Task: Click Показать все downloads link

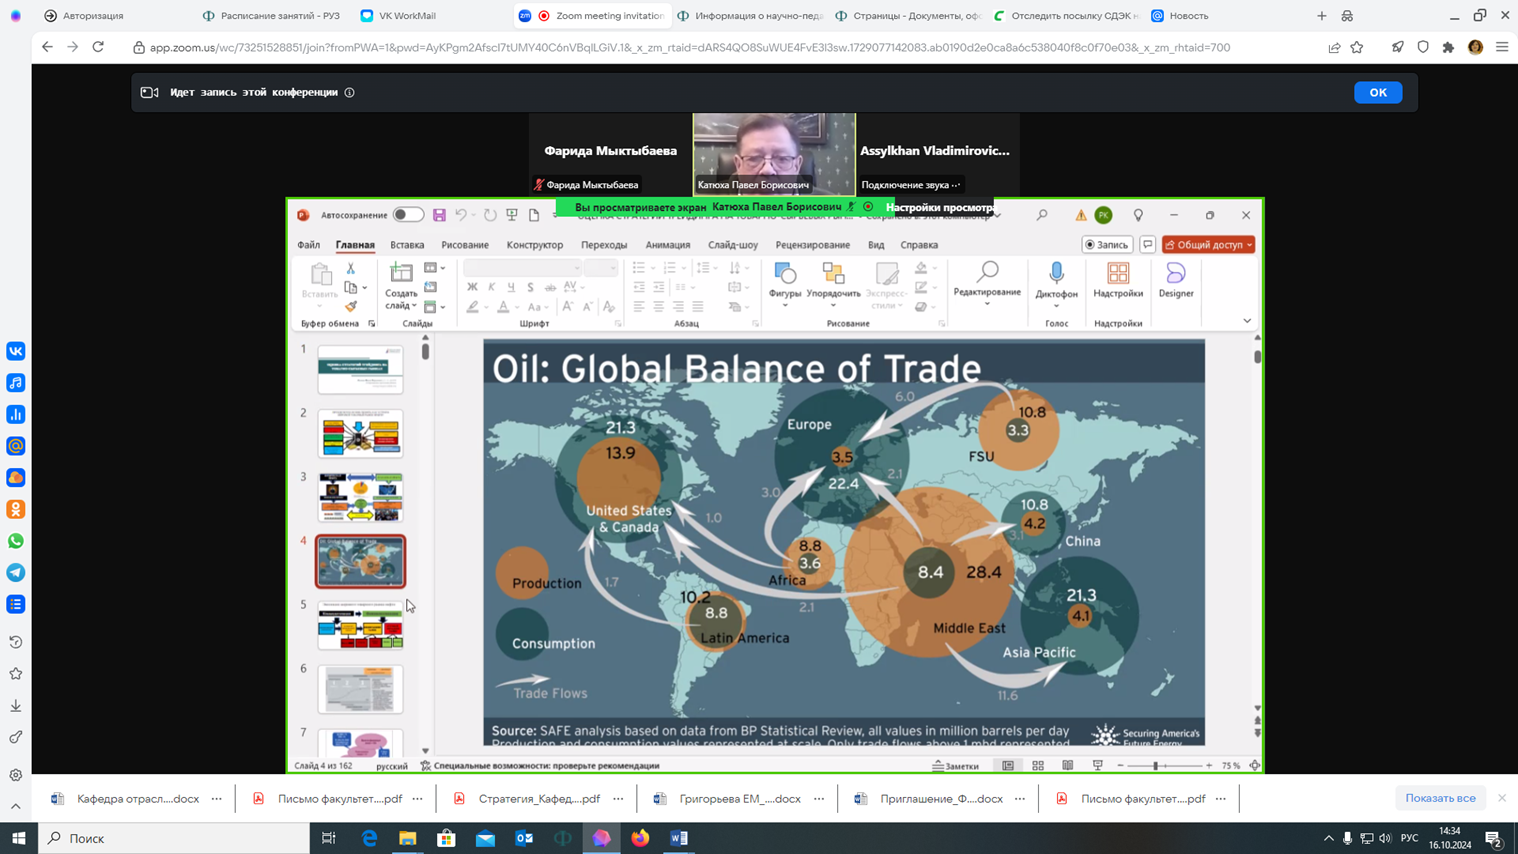Action: [1440, 798]
